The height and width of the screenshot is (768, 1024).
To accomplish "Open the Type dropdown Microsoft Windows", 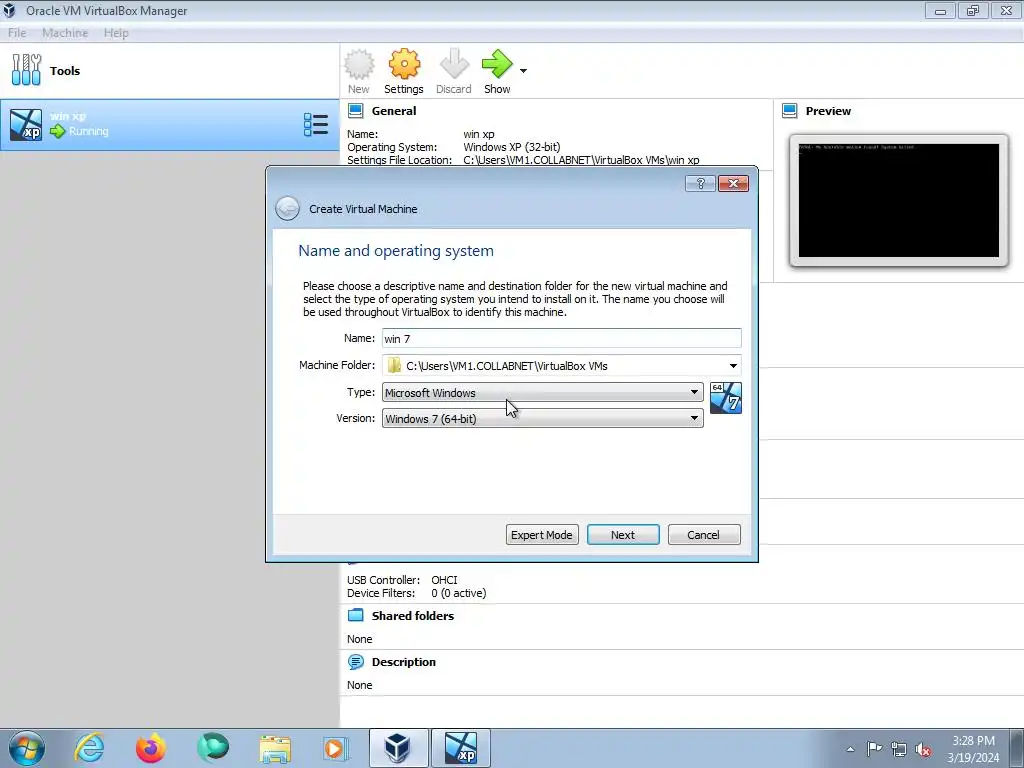I will pos(542,392).
